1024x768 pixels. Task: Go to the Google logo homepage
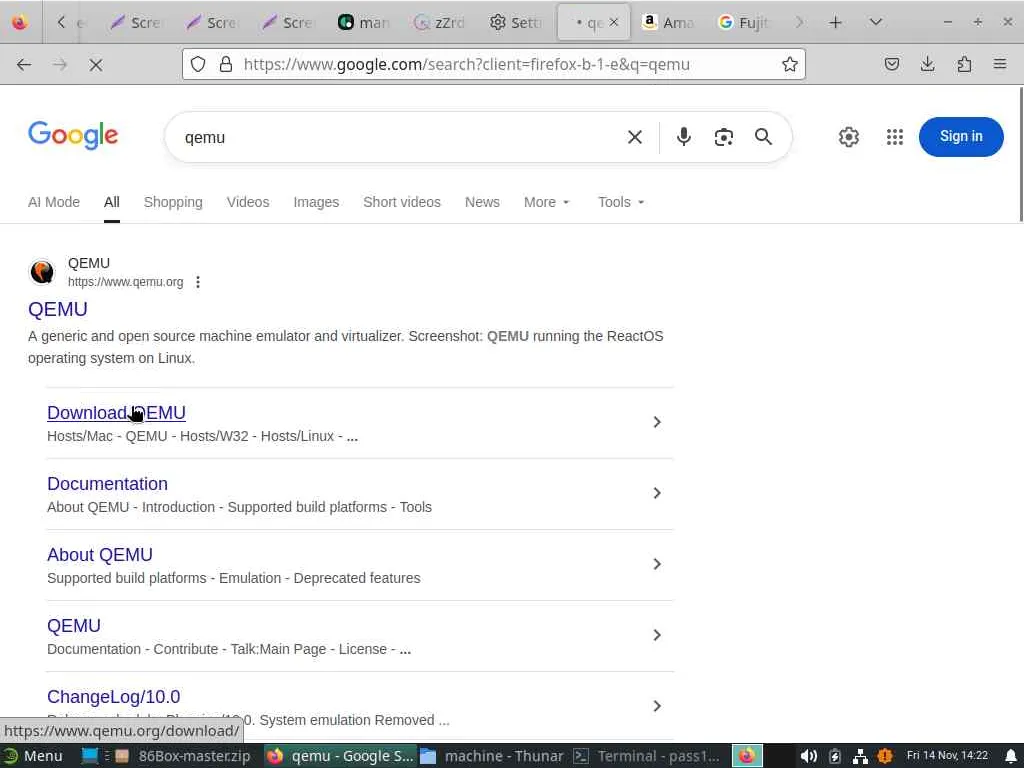point(73,136)
